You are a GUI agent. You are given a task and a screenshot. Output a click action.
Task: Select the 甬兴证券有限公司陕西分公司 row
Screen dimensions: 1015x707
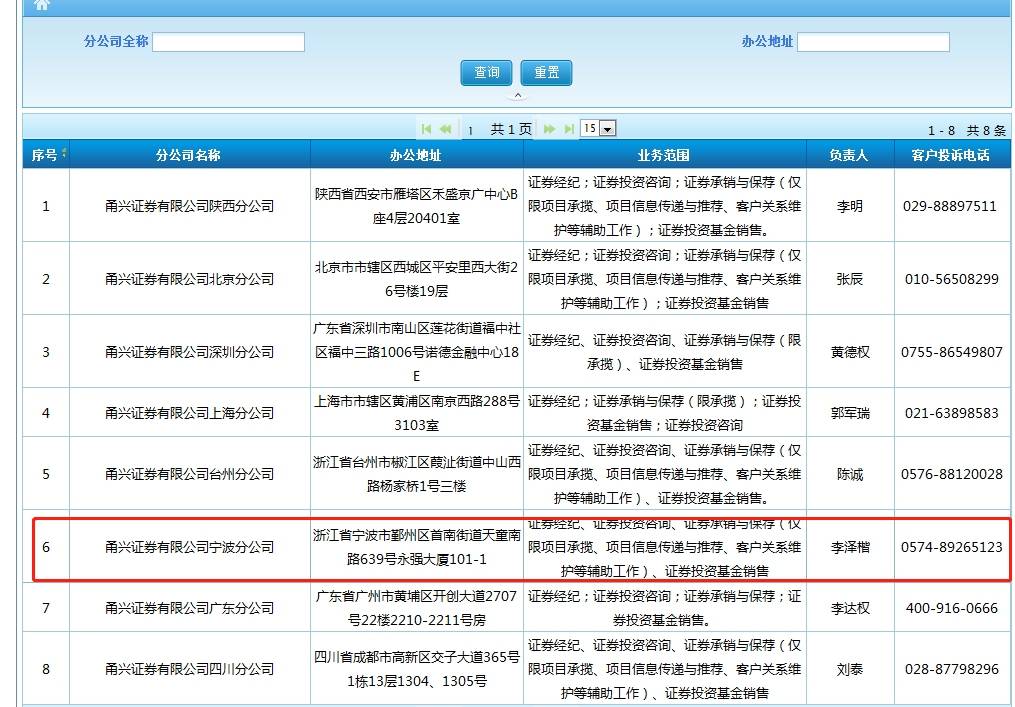[189, 206]
